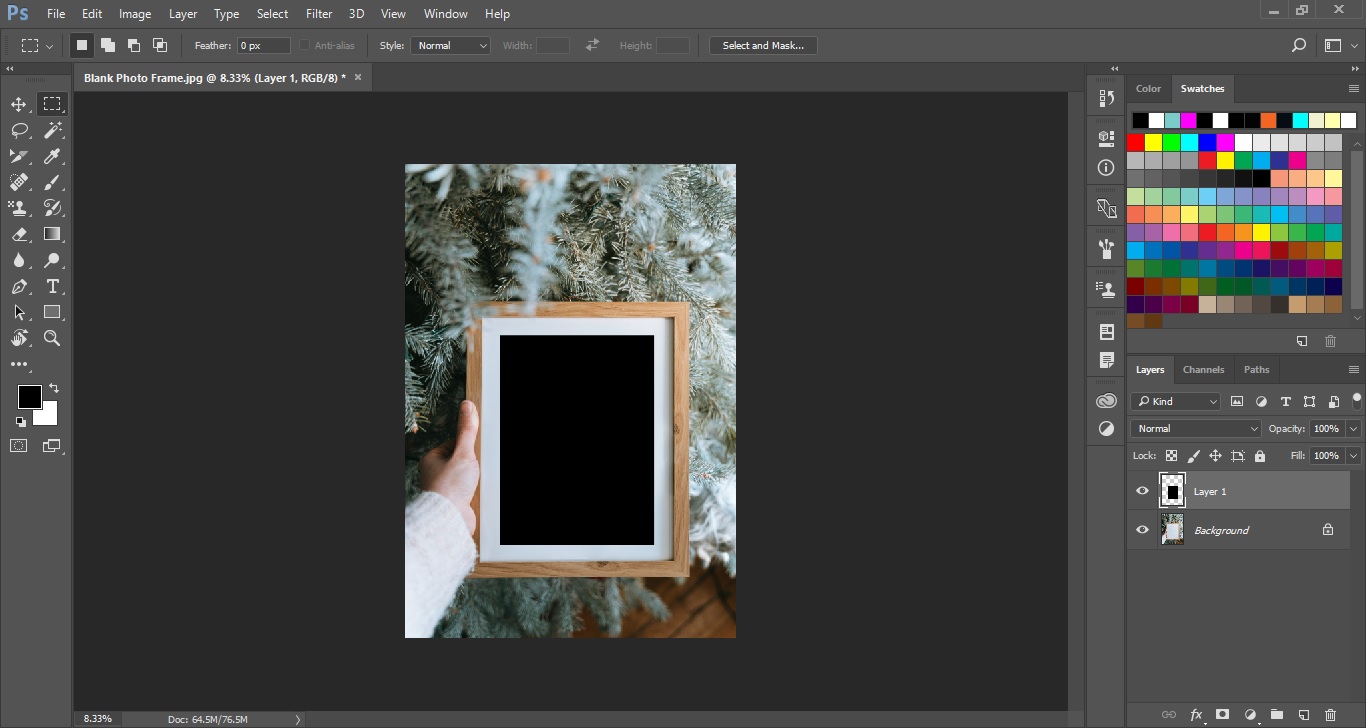Open the Filter menu
1366x728 pixels.
(318, 13)
